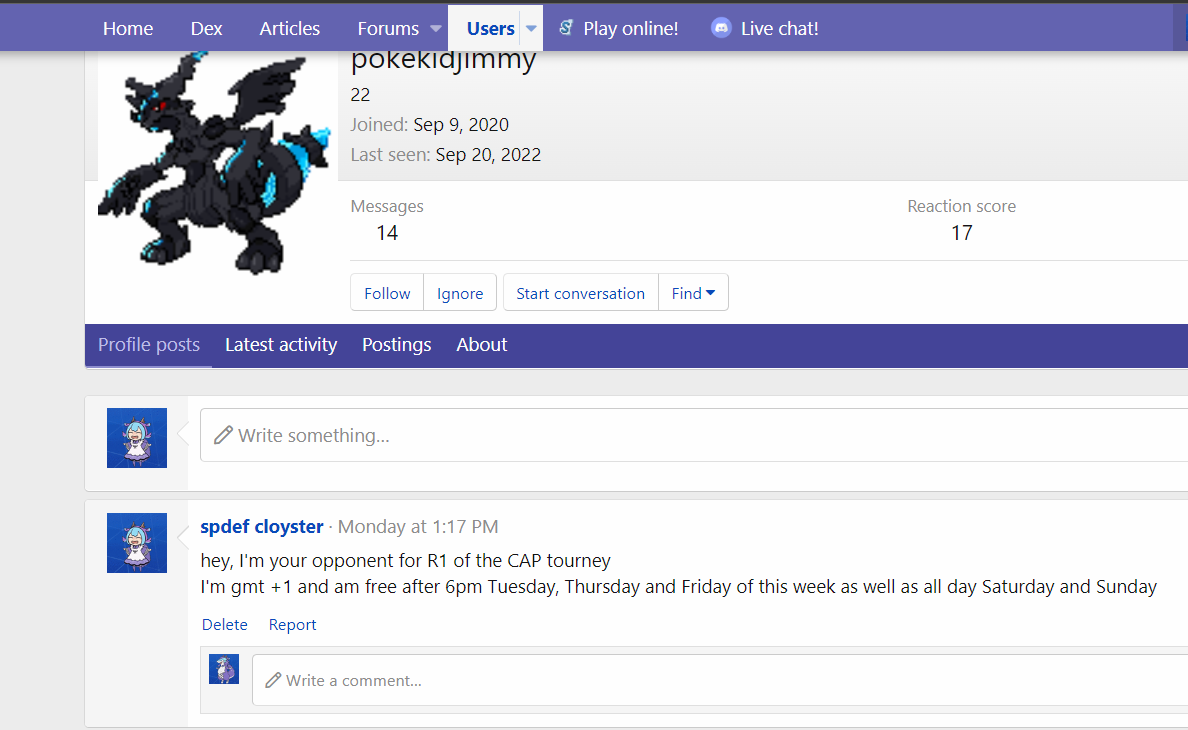Select the Users nav tab
The height and width of the screenshot is (730, 1188).
click(490, 29)
